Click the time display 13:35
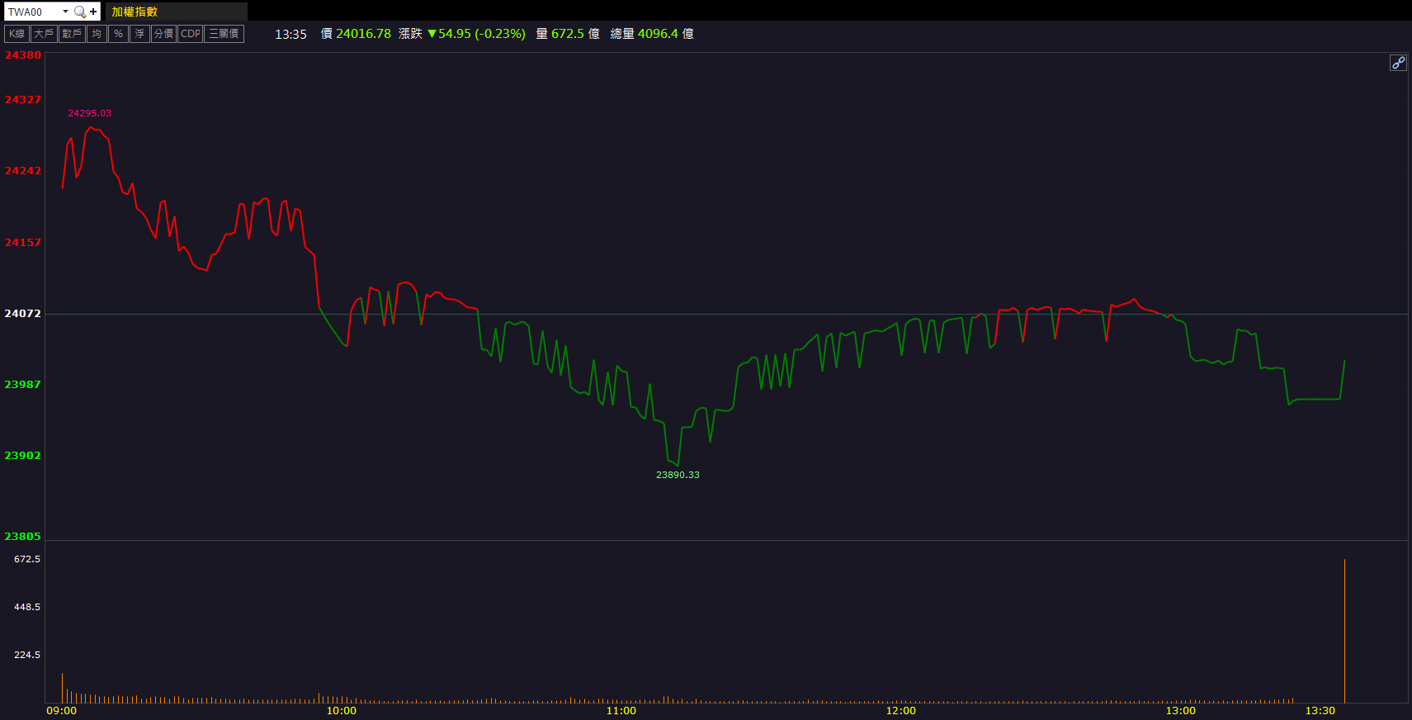 (290, 34)
